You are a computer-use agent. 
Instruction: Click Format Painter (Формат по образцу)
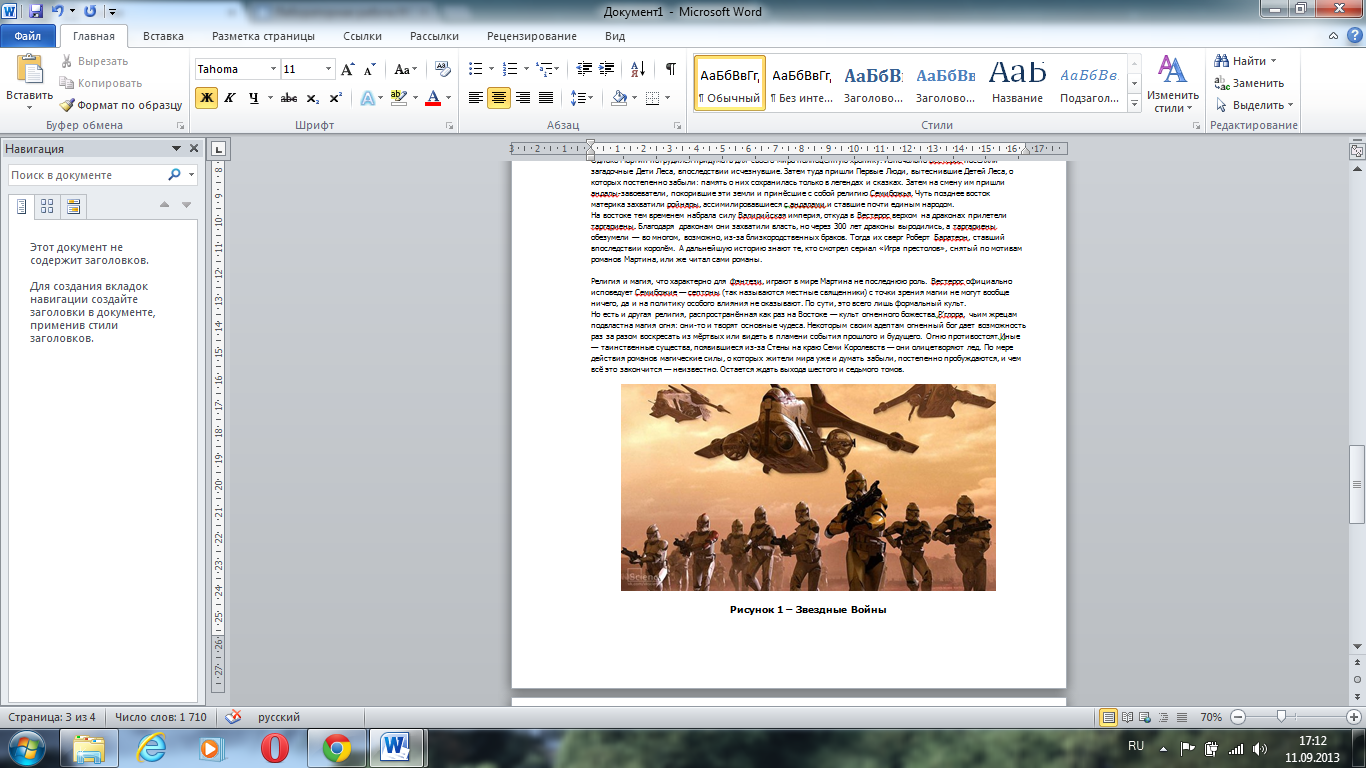120,105
